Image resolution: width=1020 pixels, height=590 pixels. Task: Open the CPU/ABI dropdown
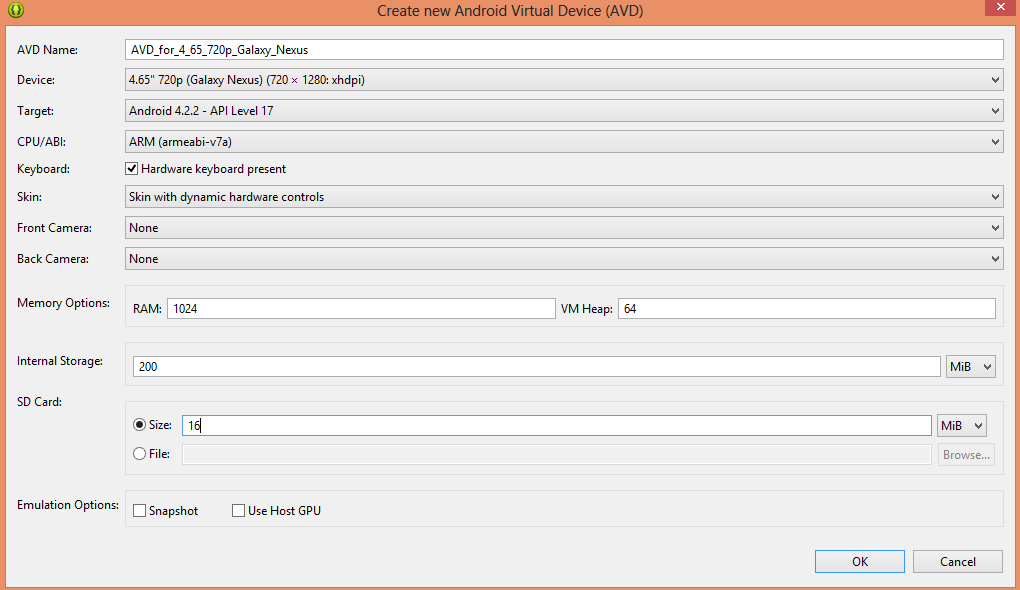coord(564,142)
